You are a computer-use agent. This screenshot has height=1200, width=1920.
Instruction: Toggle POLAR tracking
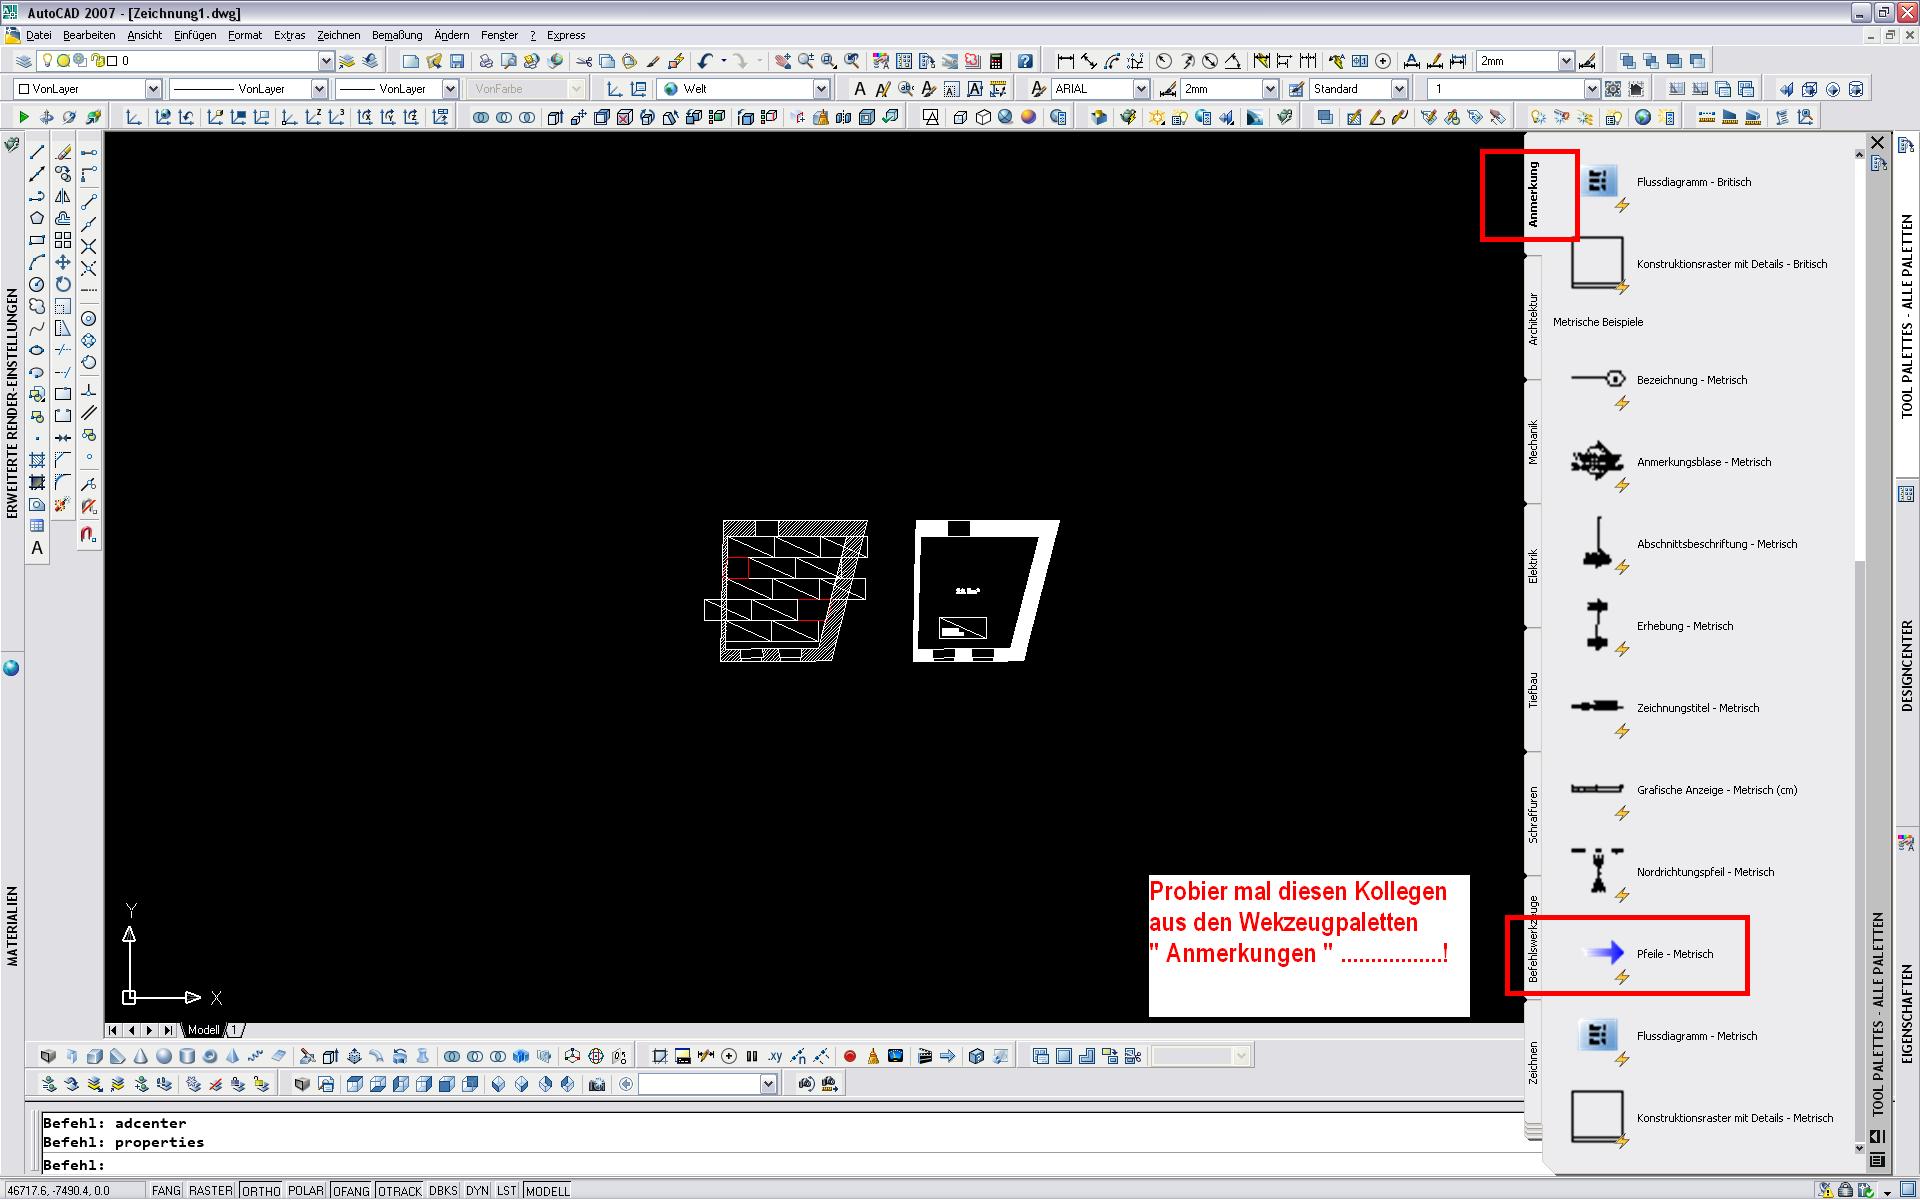[306, 1190]
